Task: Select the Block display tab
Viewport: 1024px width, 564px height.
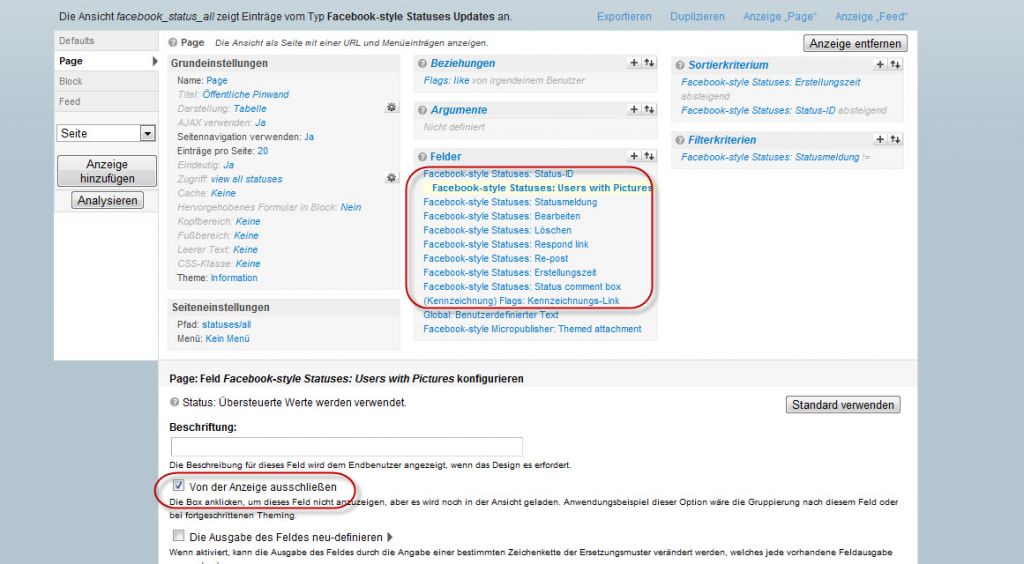Action: 71,81
